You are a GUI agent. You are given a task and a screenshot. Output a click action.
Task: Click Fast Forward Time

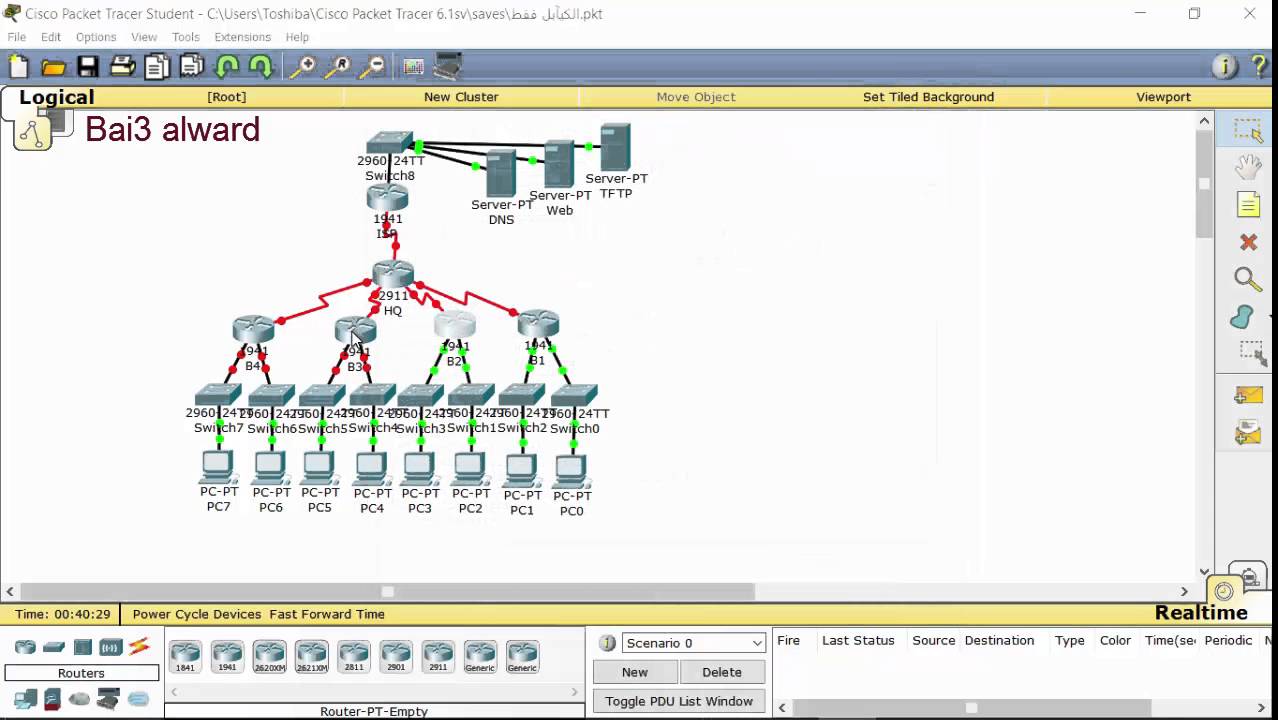click(327, 614)
